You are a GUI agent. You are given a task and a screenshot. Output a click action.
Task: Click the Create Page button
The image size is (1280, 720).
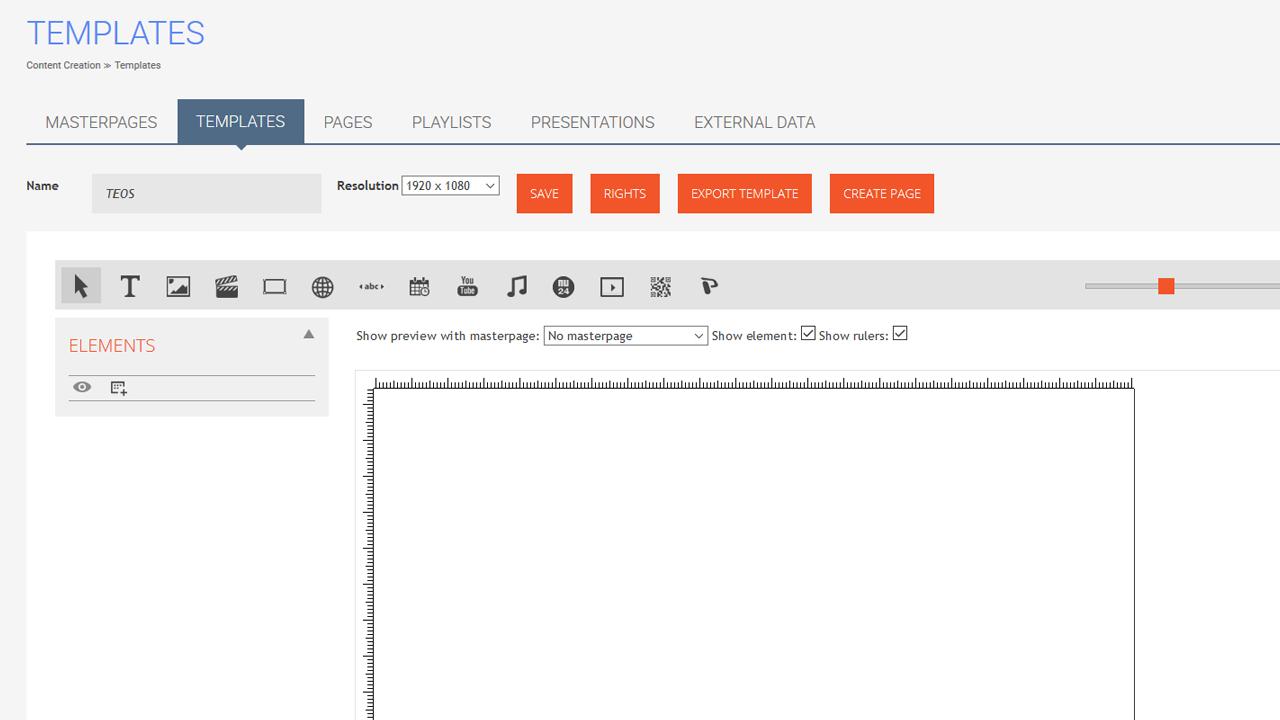[882, 194]
